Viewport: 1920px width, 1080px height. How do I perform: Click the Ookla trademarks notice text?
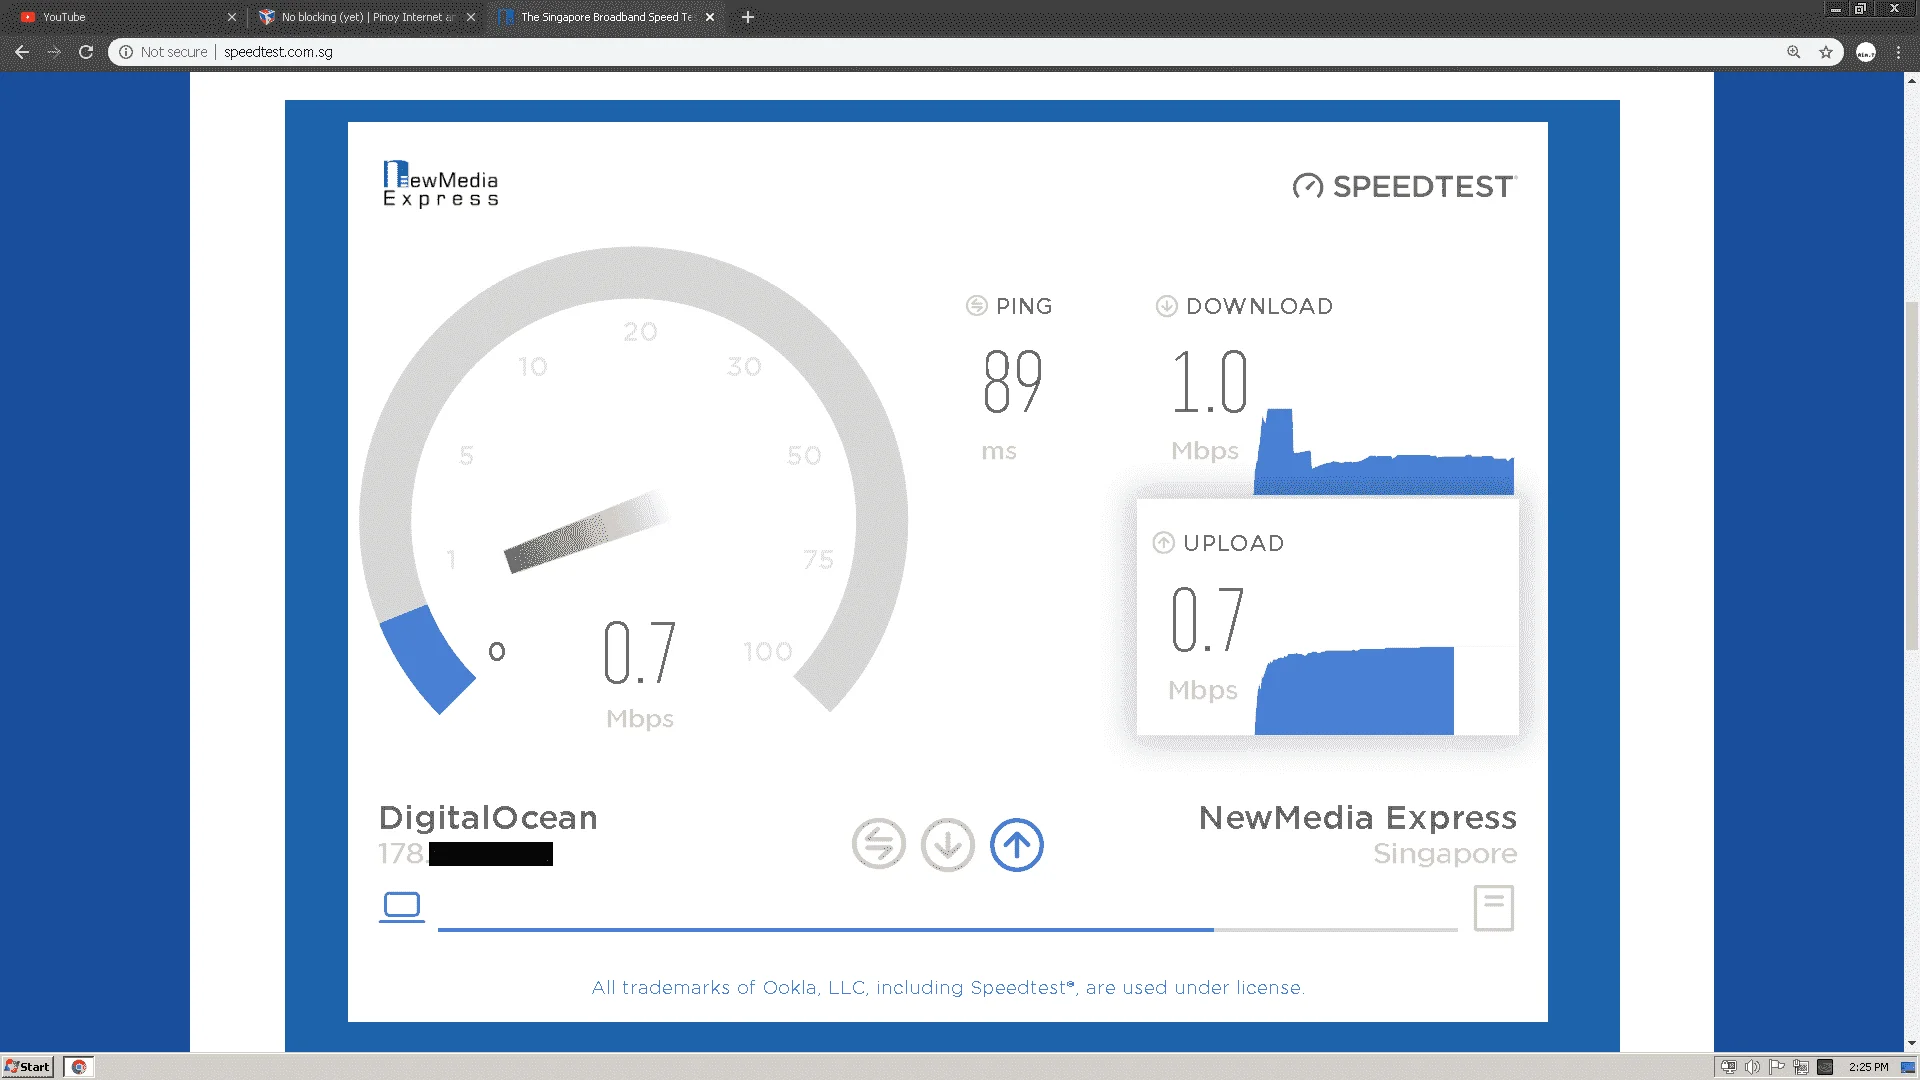948,988
